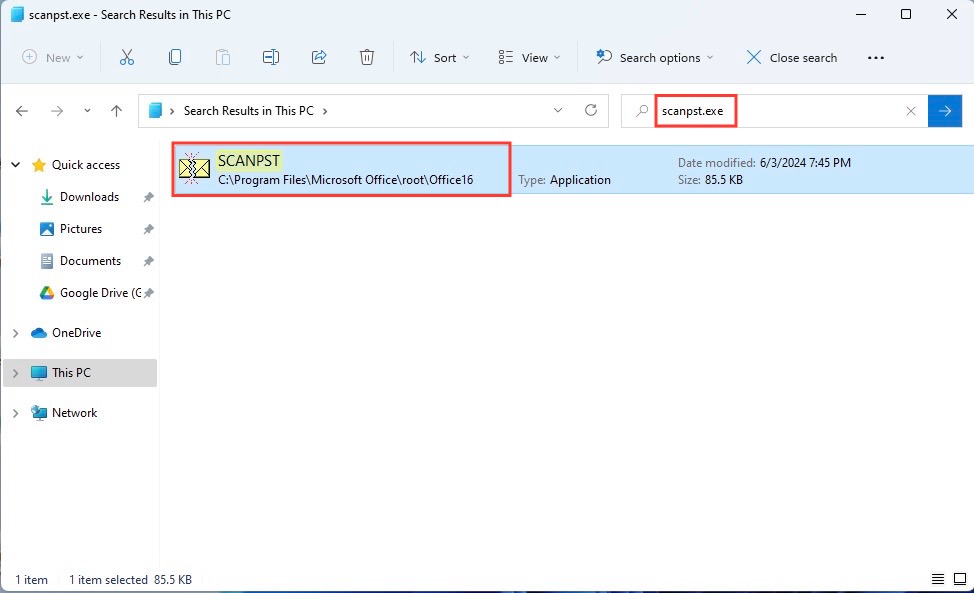Open the Pictures folder
Image resolution: width=974 pixels, height=593 pixels.
(81, 229)
